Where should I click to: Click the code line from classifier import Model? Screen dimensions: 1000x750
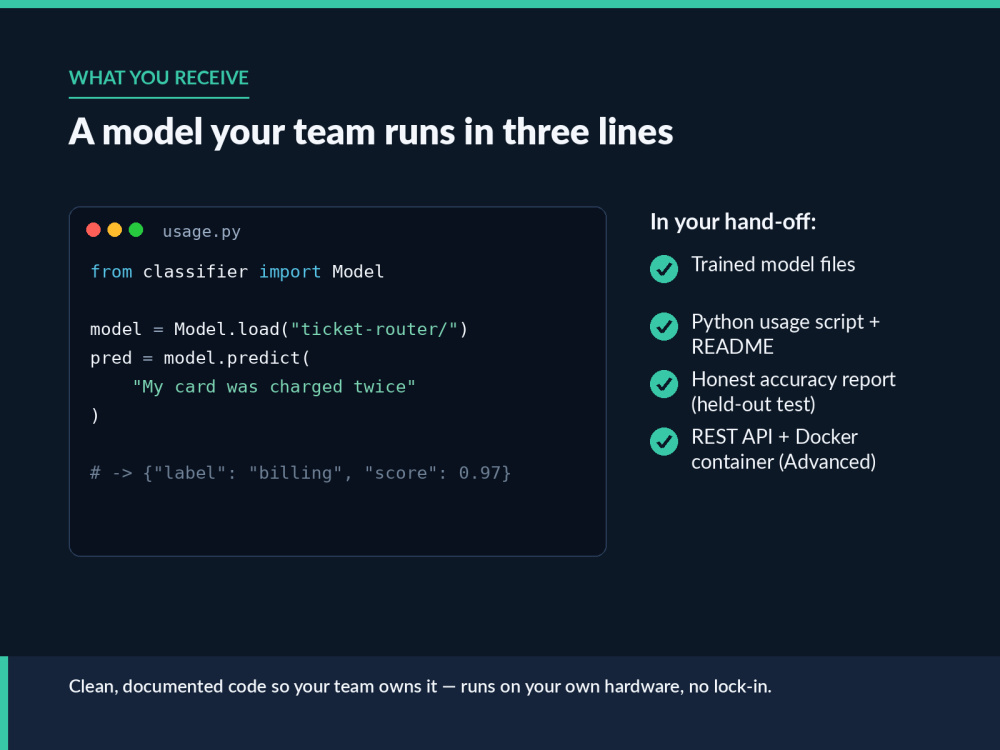(237, 272)
